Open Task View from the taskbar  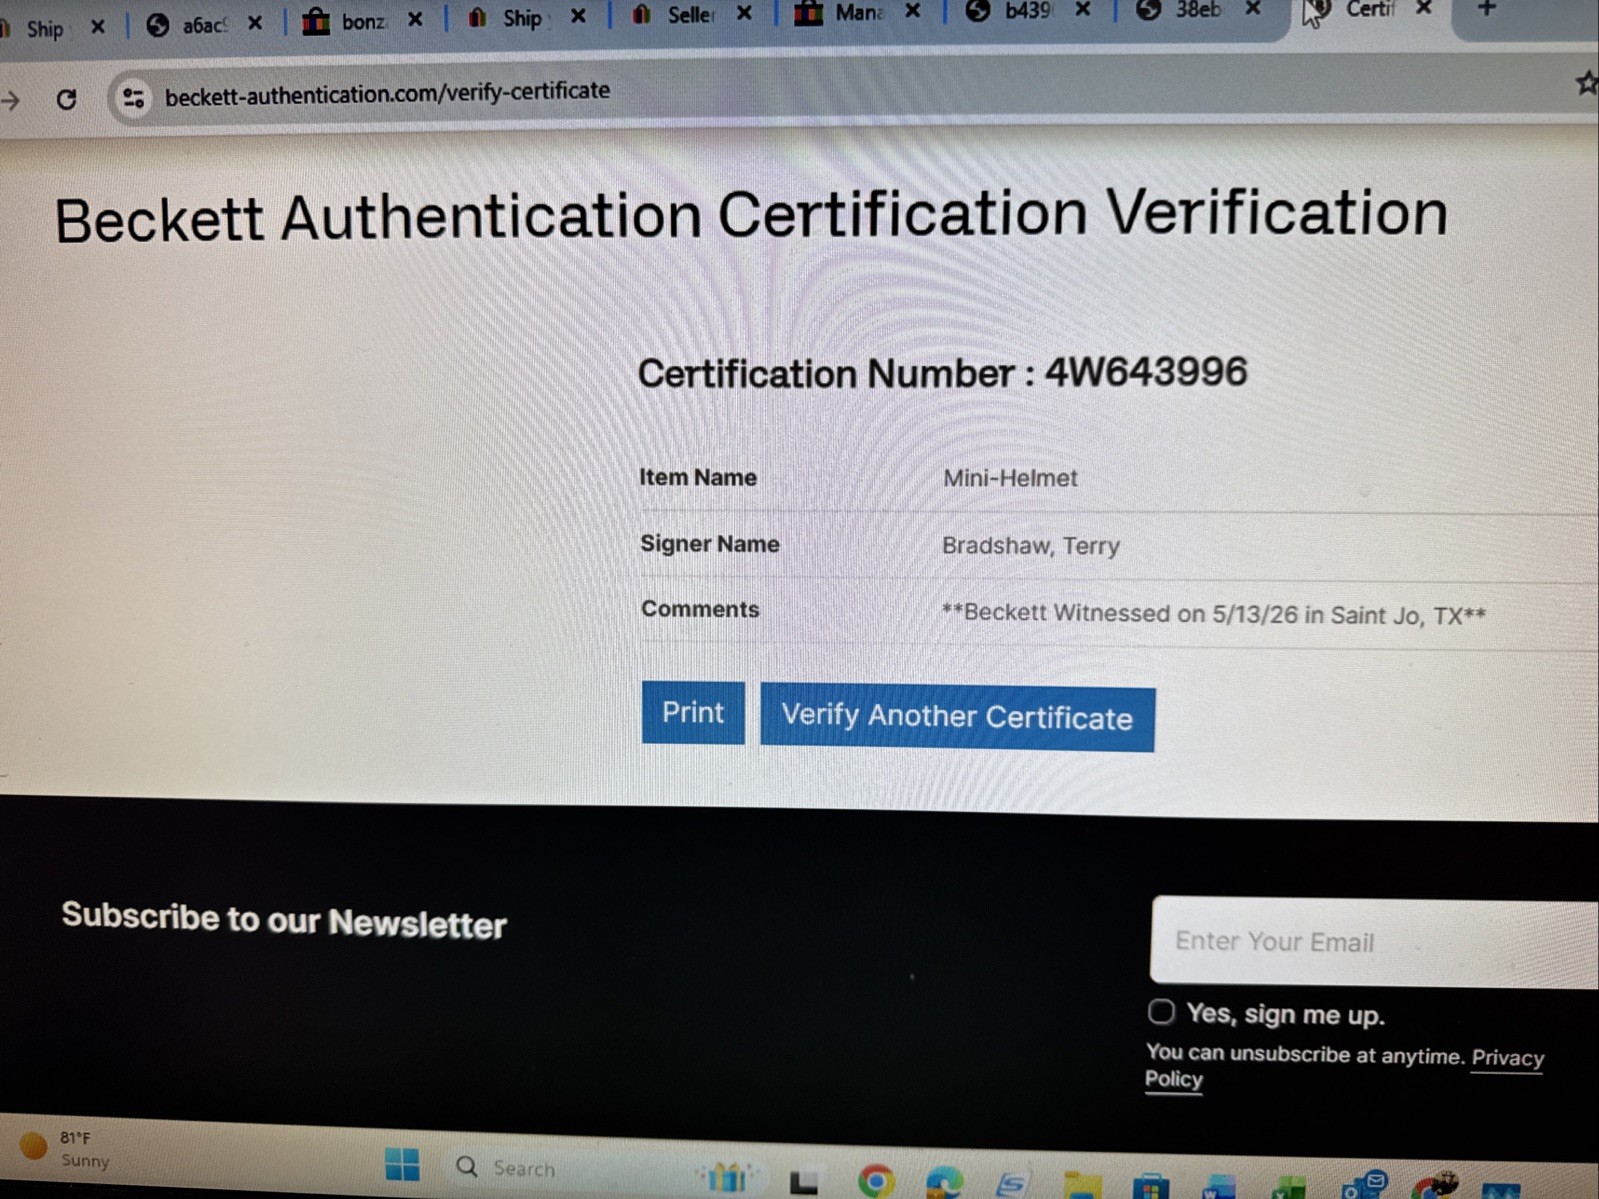(803, 1182)
